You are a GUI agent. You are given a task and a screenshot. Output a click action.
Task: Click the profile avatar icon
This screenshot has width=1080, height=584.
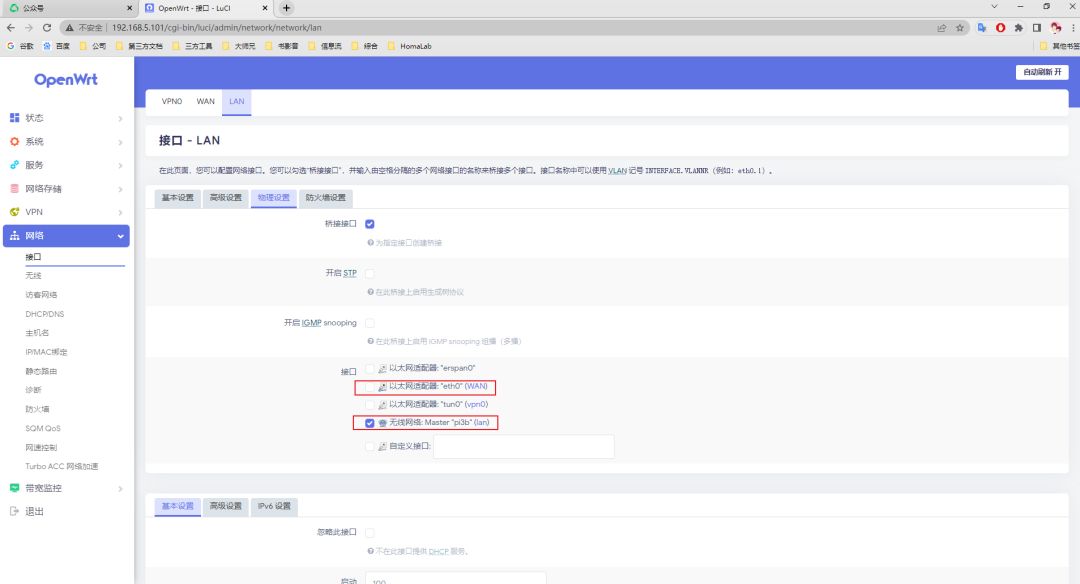point(1056,28)
